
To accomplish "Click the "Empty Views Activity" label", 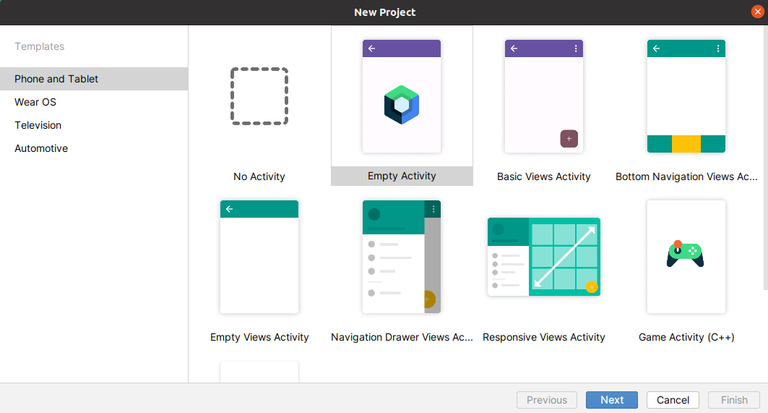I will 259,337.
